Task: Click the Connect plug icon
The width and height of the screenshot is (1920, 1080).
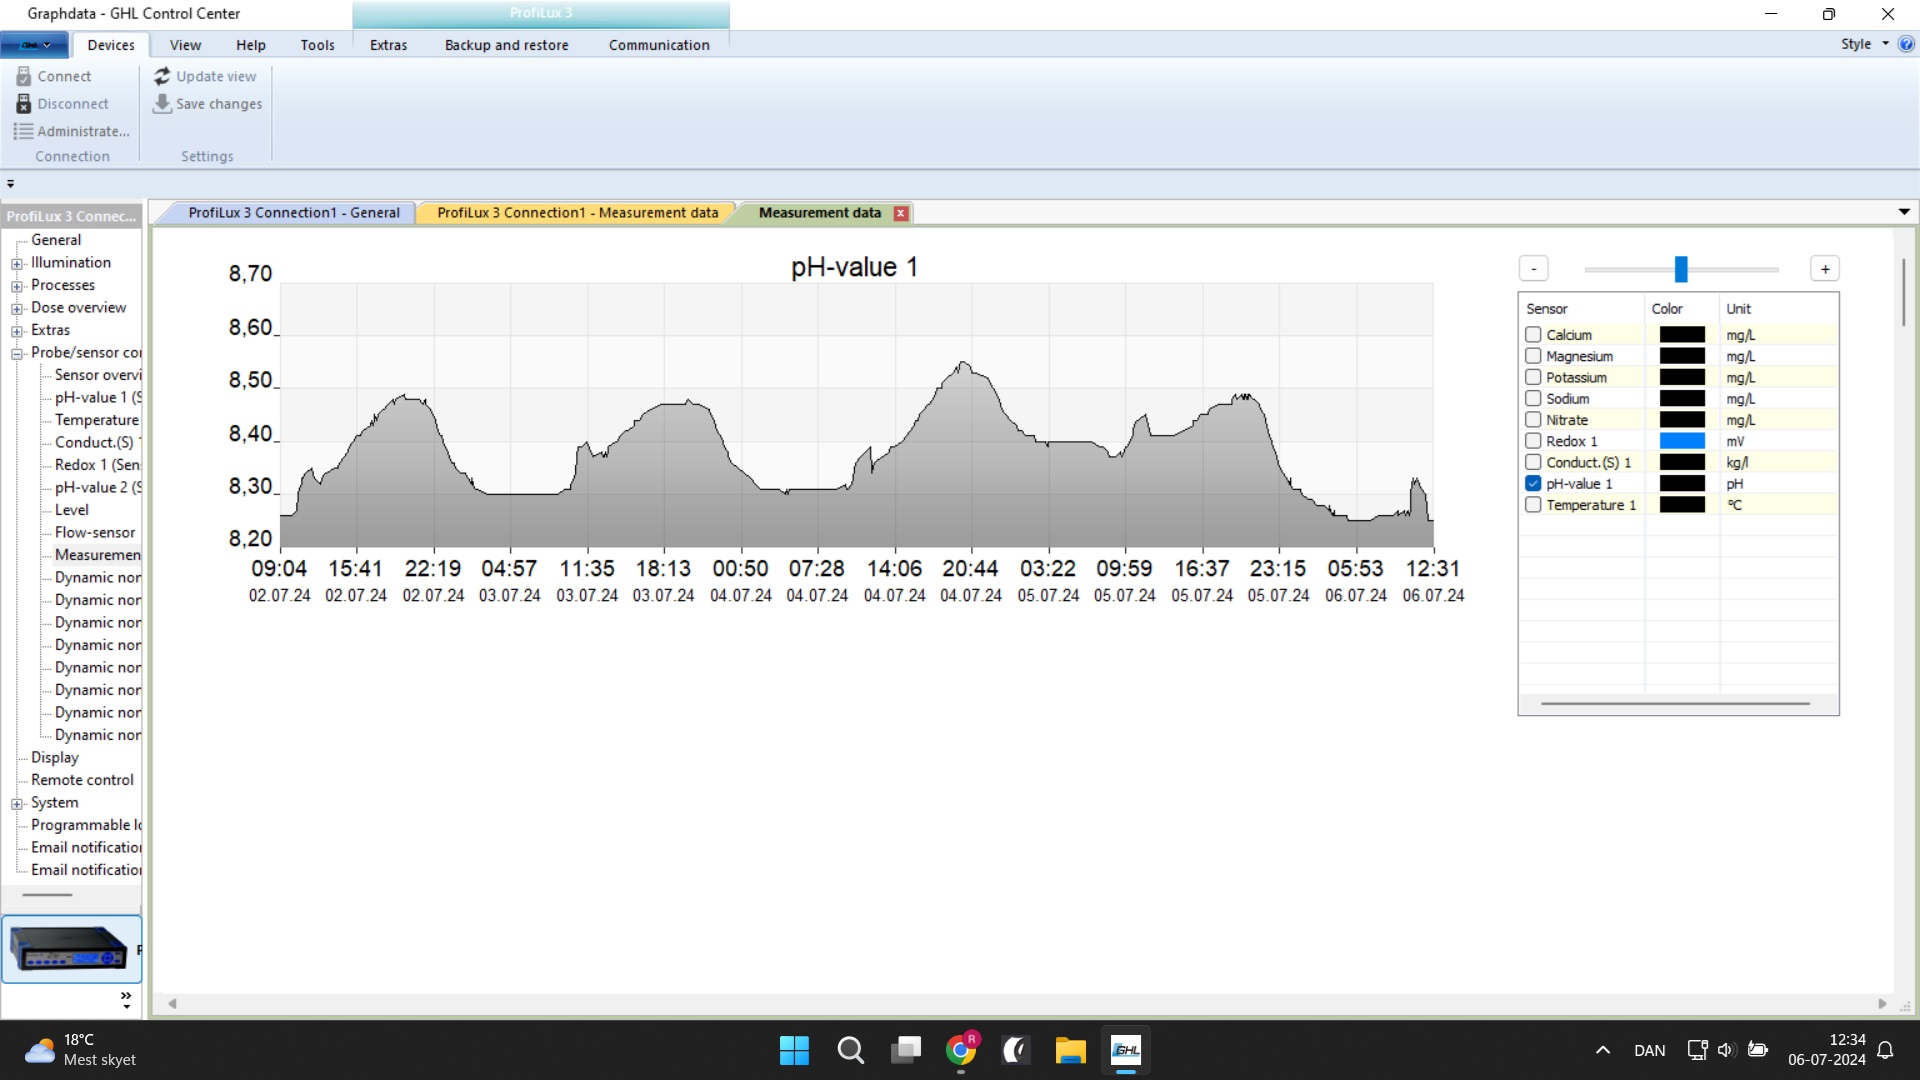Action: click(x=24, y=76)
